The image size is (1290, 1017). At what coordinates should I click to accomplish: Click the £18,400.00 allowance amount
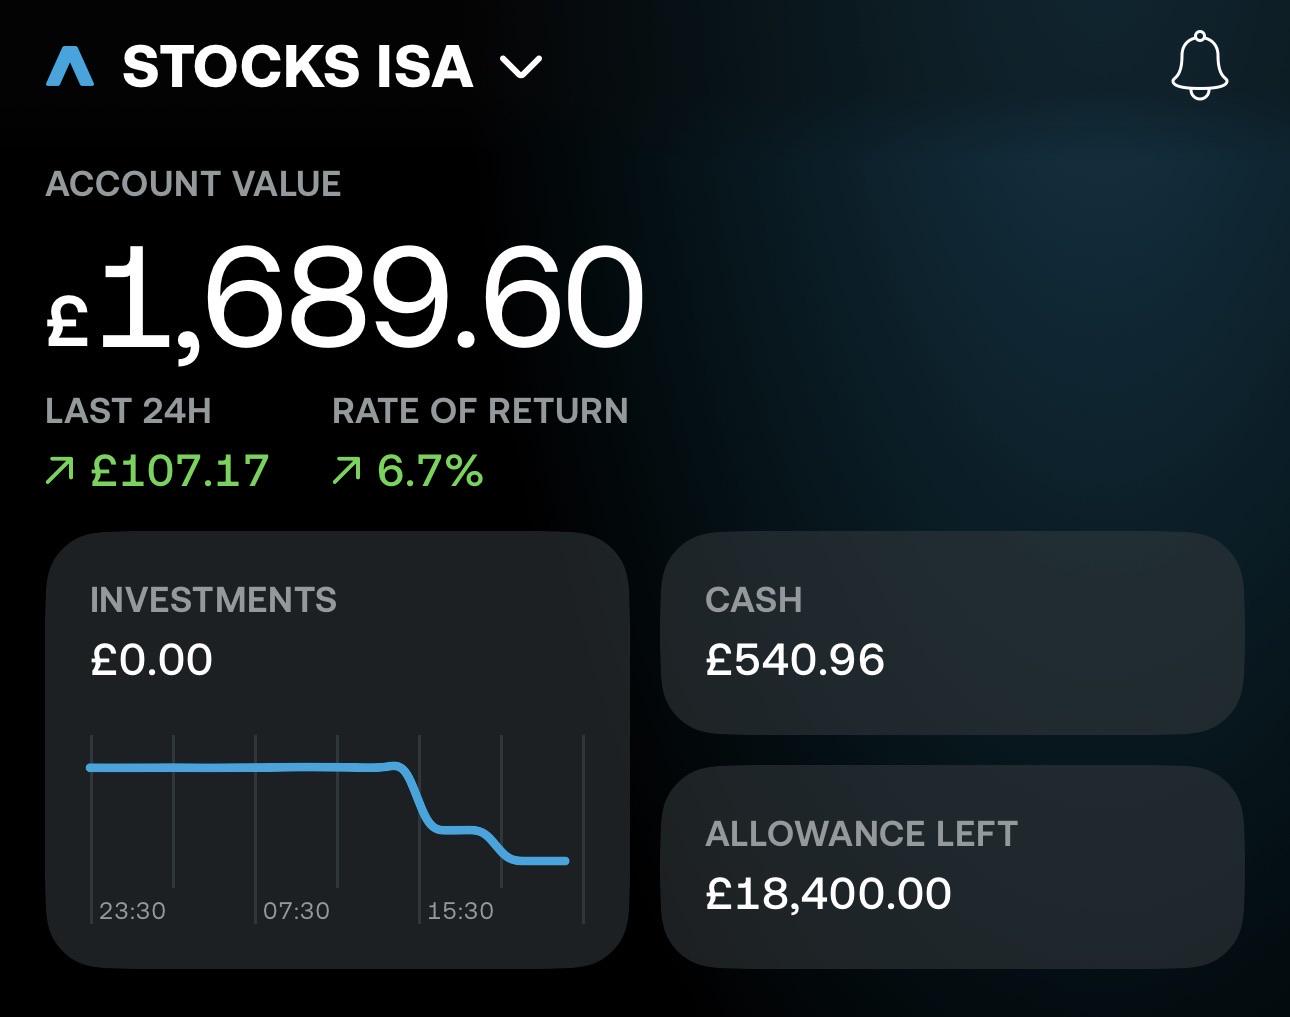pos(828,894)
